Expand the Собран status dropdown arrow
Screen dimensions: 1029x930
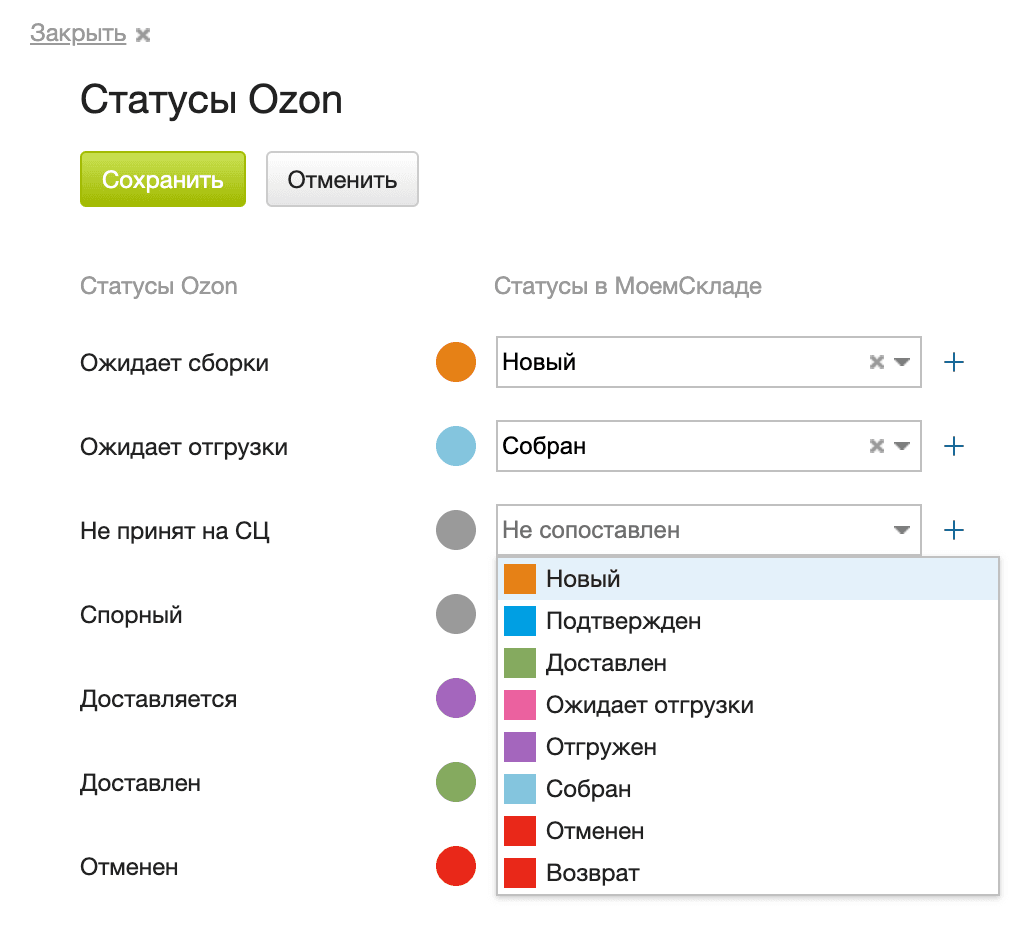902,446
